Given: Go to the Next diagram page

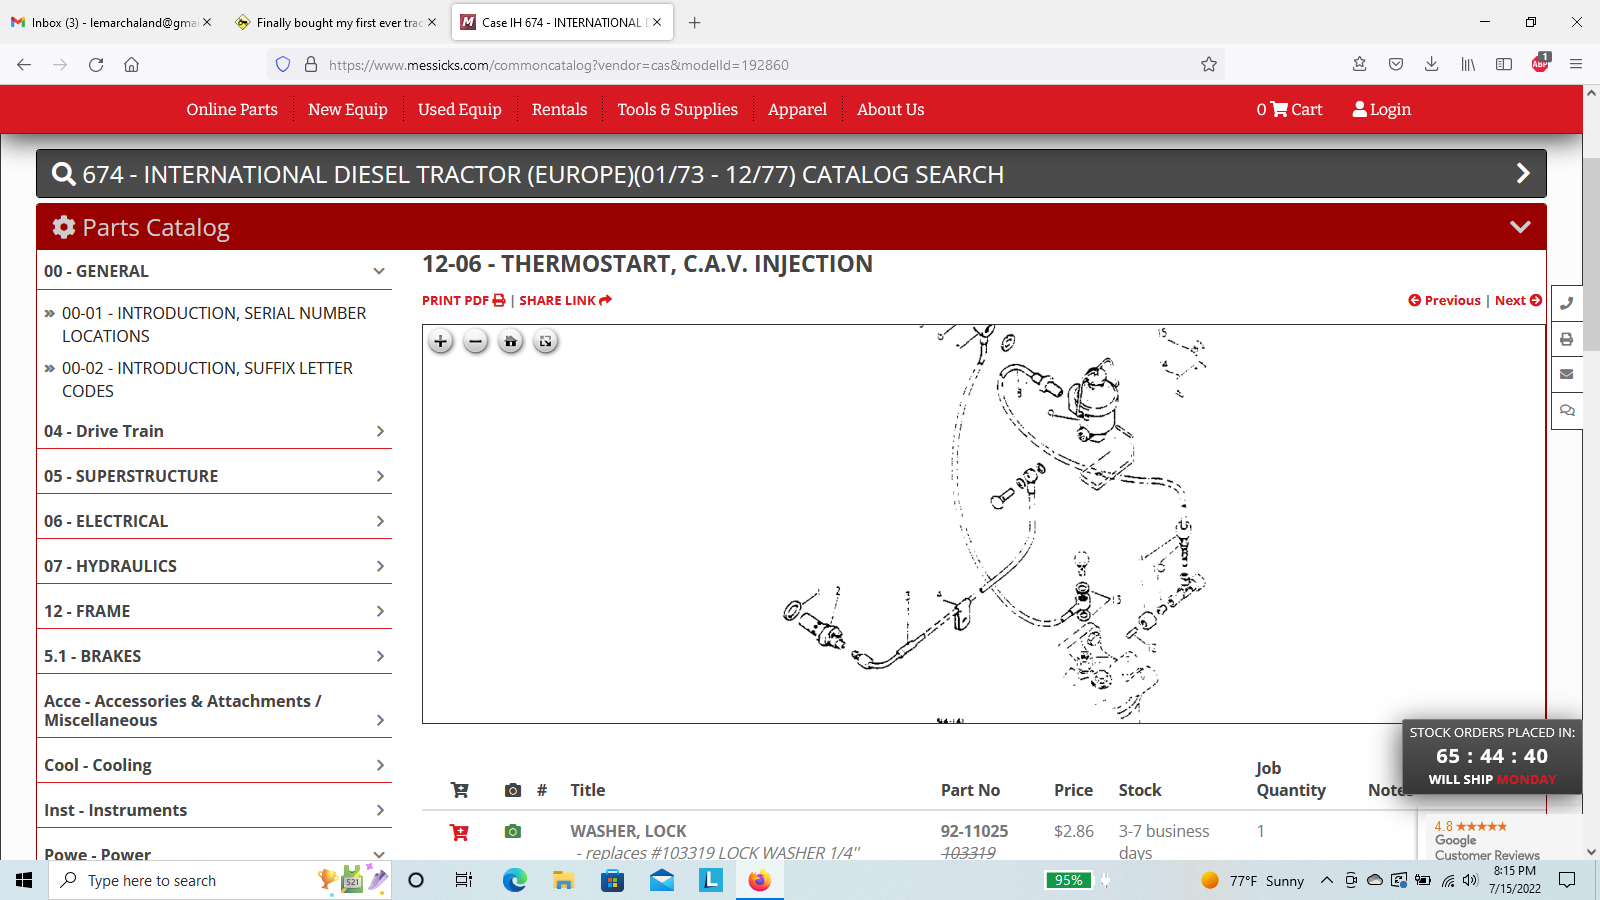Looking at the screenshot, I should pos(1517,300).
